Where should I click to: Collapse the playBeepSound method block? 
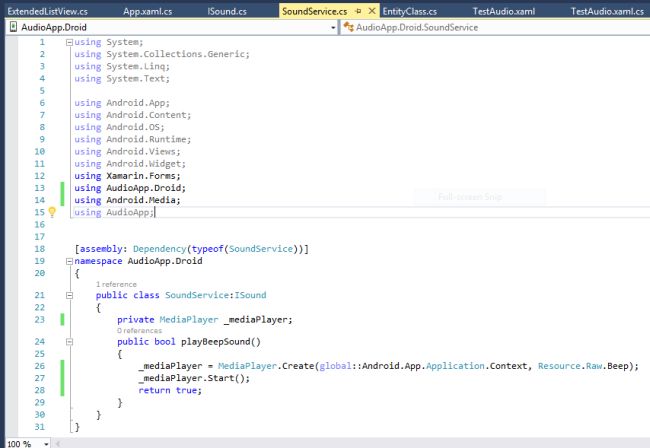69,342
